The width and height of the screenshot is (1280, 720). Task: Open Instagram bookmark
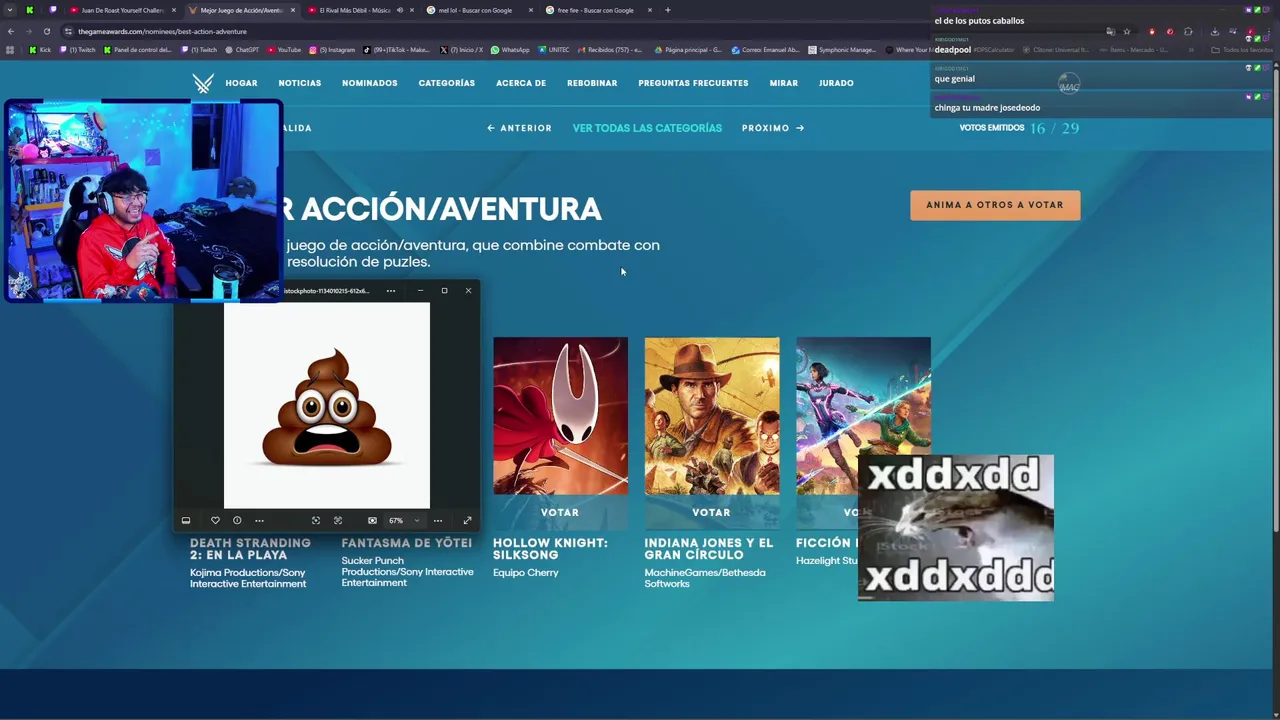[x=332, y=50]
